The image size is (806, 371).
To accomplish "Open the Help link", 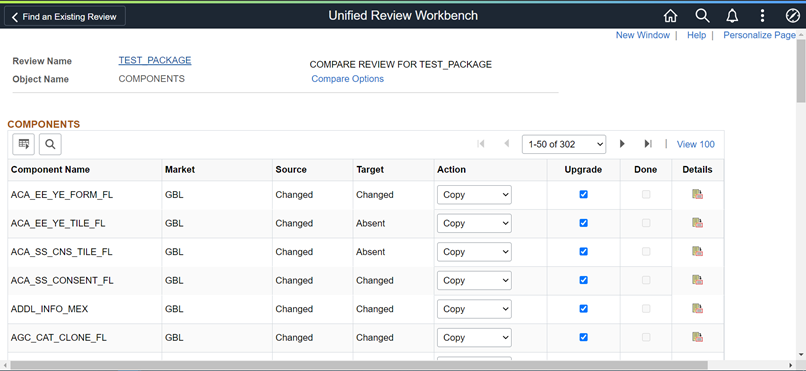I will pyautogui.click(x=697, y=35).
